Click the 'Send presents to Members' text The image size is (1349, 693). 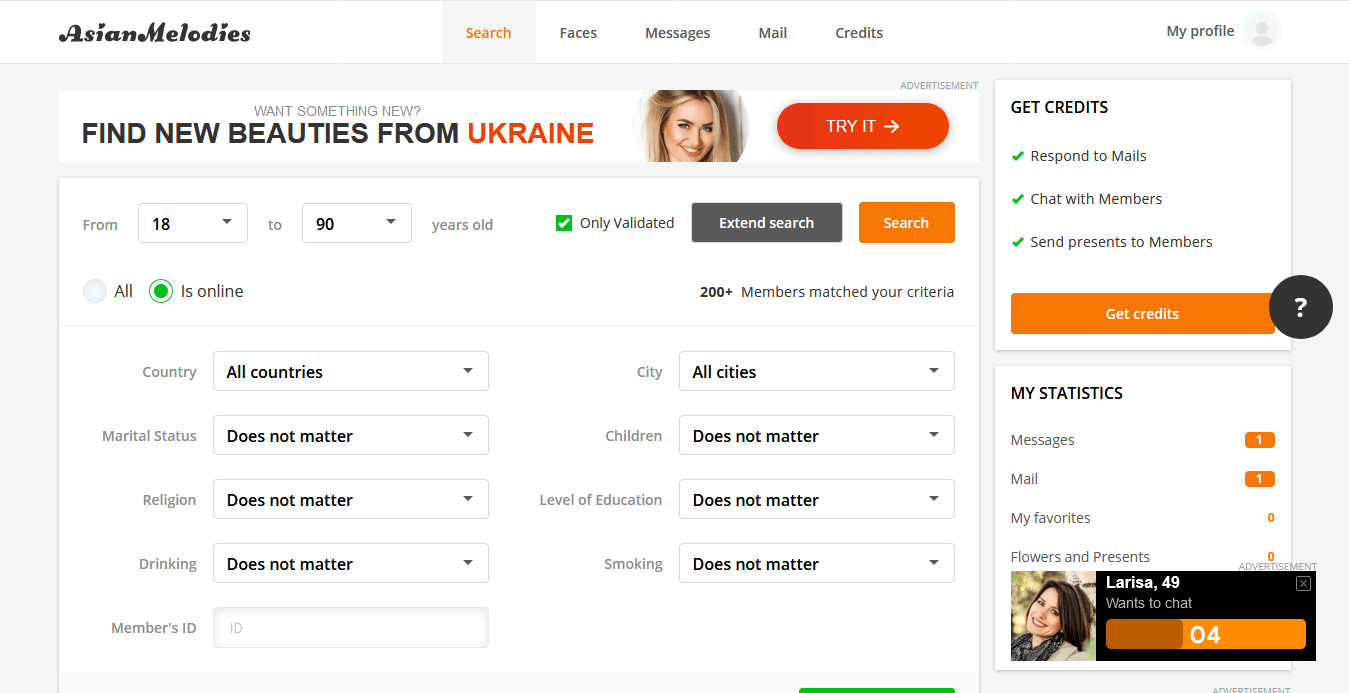pos(1121,242)
